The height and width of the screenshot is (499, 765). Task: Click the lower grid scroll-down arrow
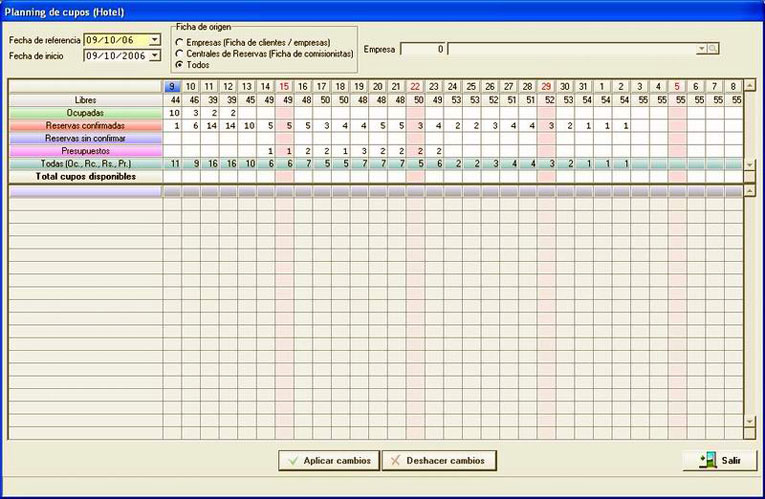coord(749,421)
